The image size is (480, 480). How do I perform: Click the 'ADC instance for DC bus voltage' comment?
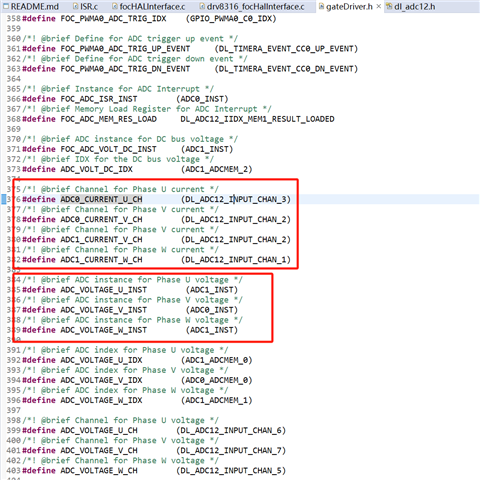click(x=130, y=139)
